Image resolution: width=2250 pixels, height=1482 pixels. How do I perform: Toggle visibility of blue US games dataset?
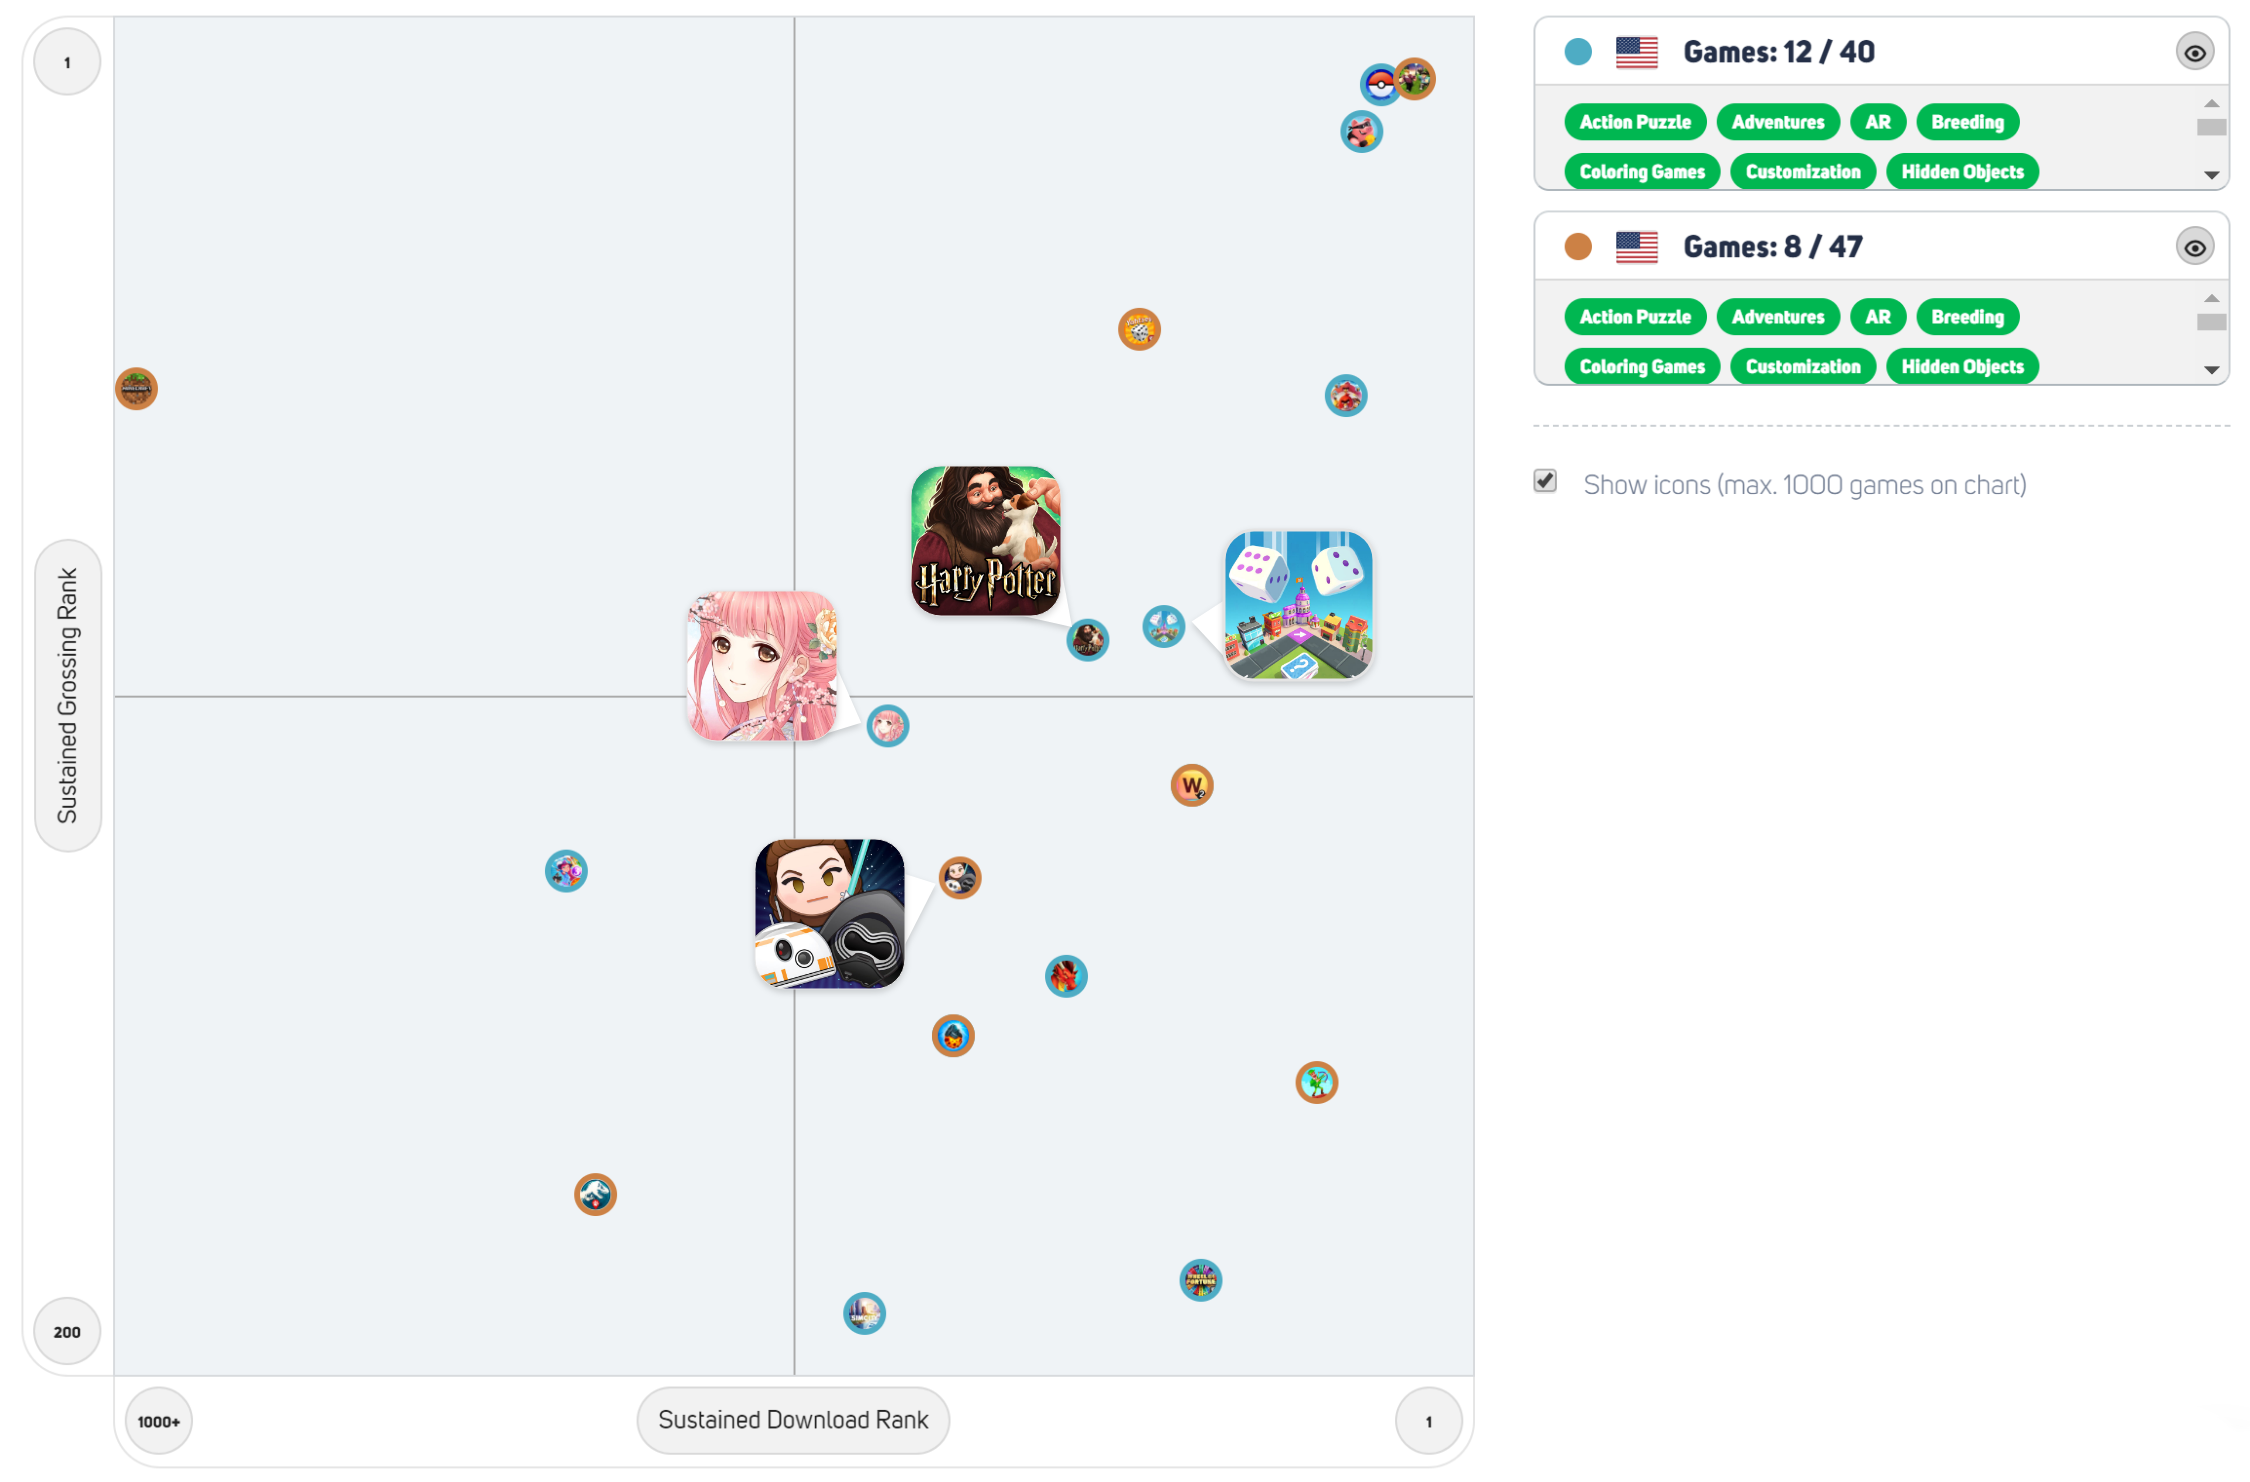(x=2195, y=53)
